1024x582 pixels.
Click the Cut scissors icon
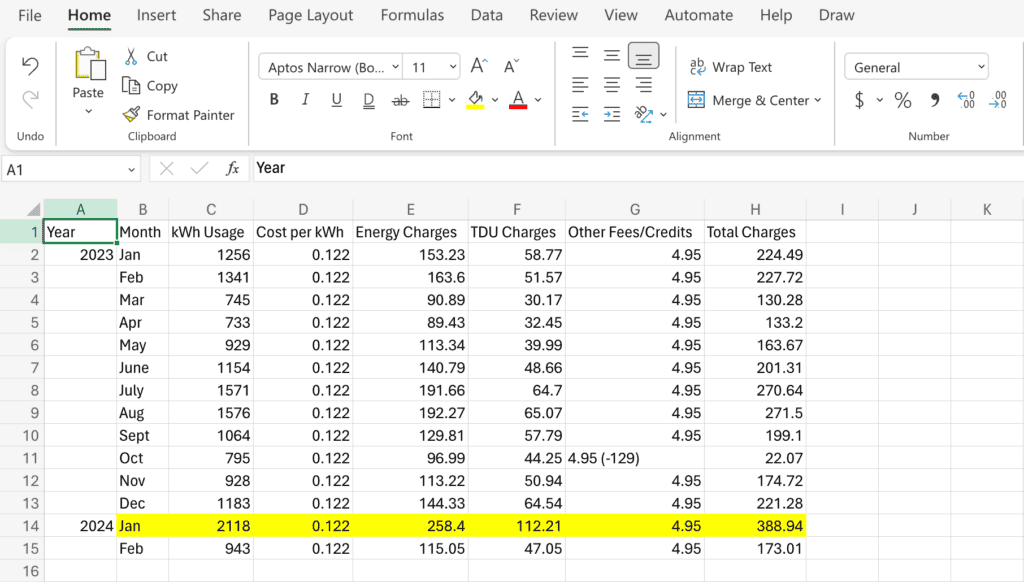point(129,56)
